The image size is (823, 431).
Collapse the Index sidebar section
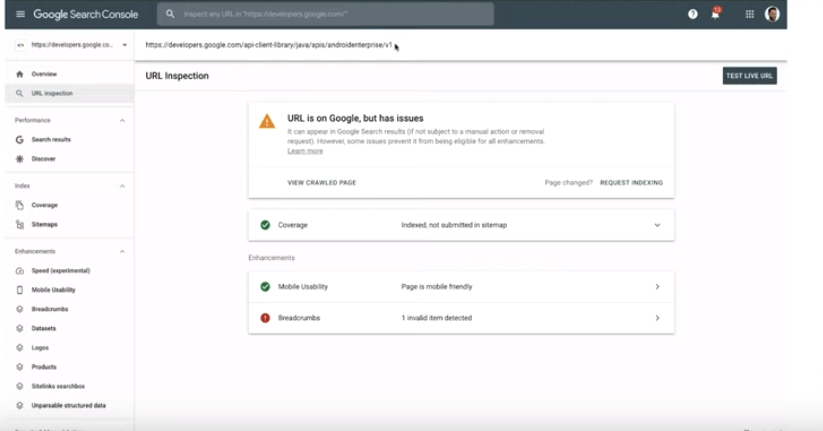pyautogui.click(x=122, y=186)
